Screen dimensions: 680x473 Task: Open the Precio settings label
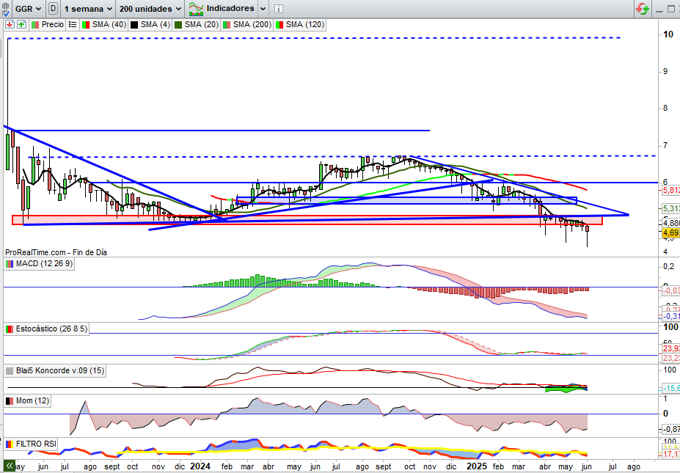pos(52,25)
